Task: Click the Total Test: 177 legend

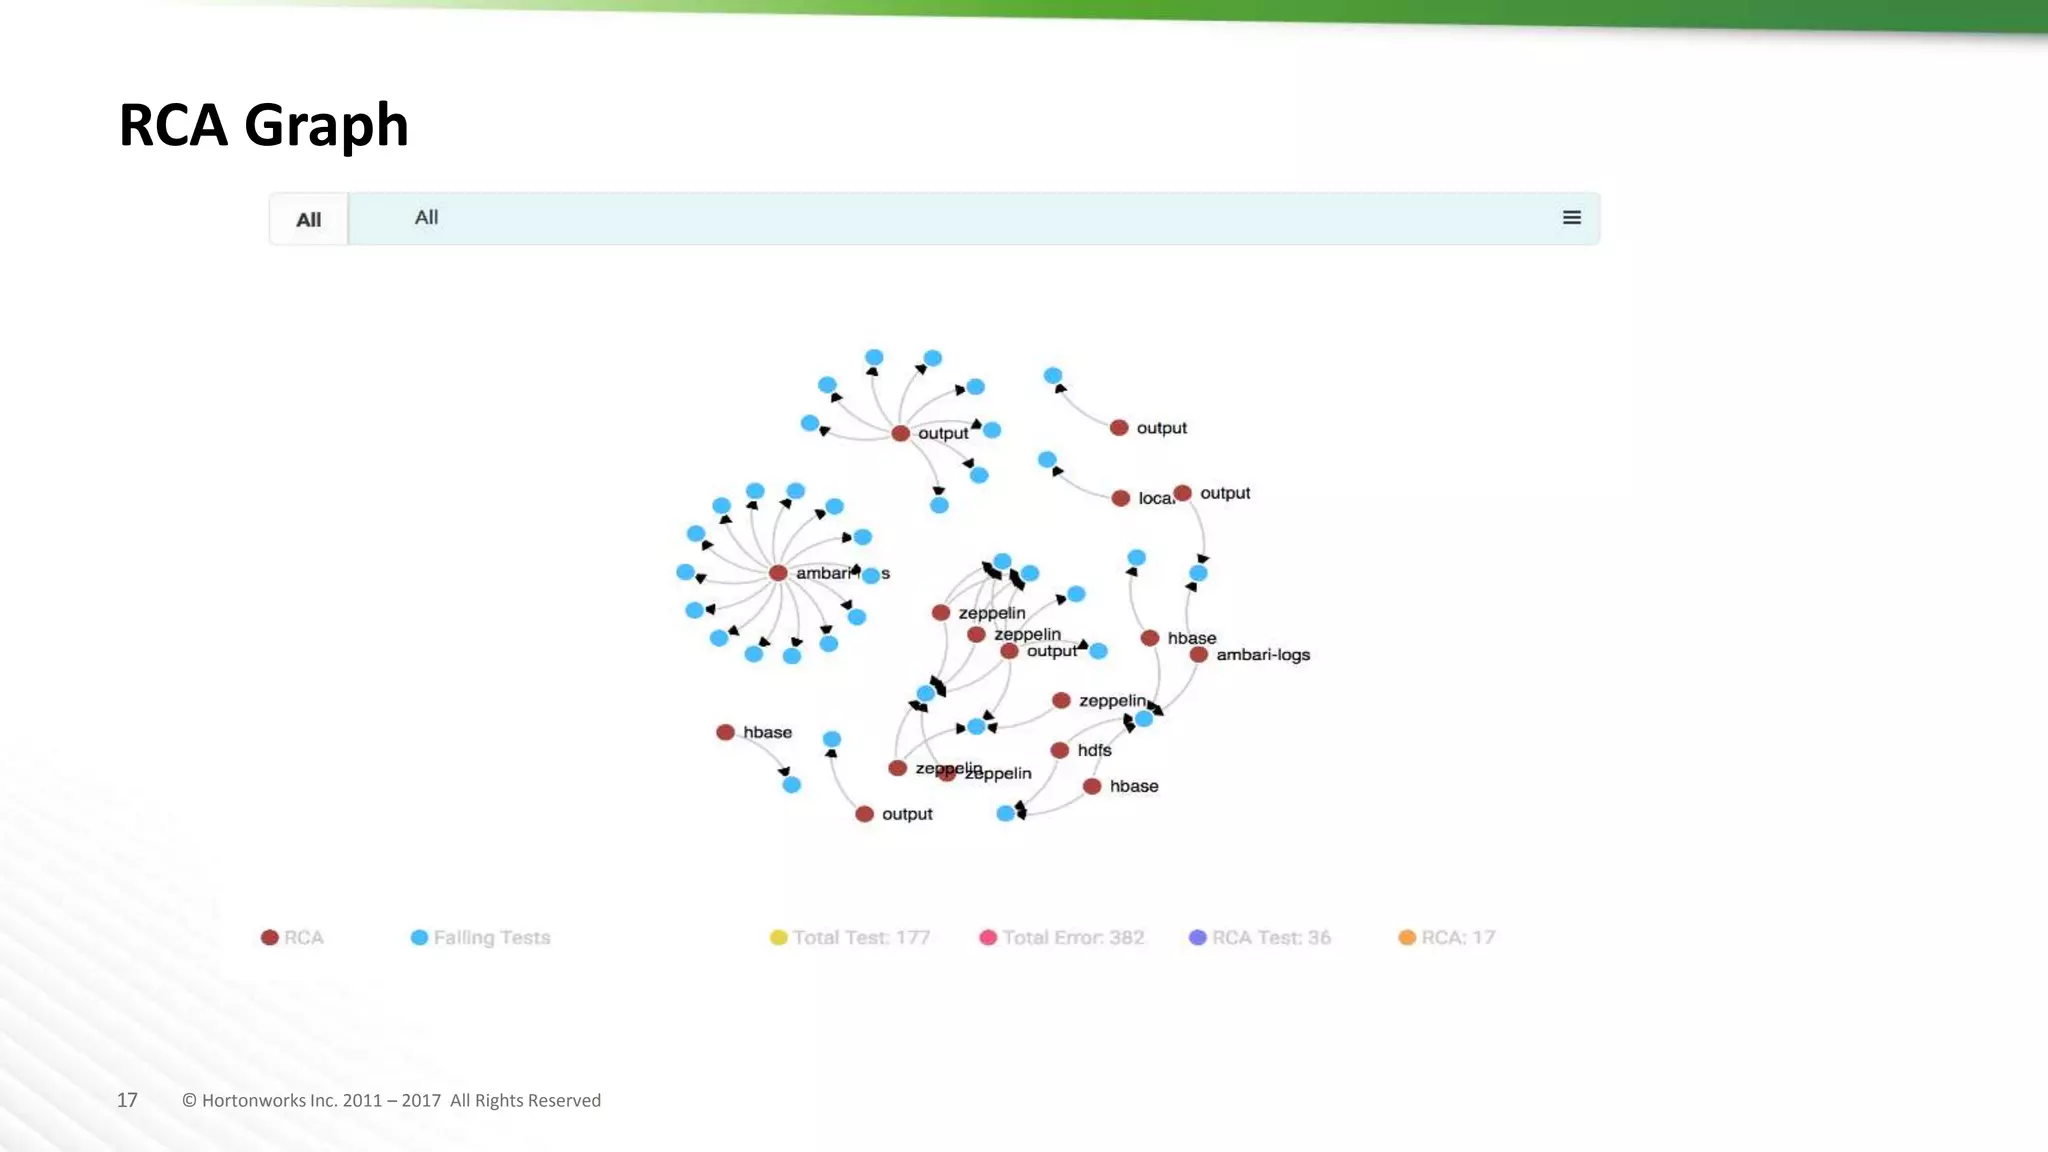Action: (x=850, y=937)
